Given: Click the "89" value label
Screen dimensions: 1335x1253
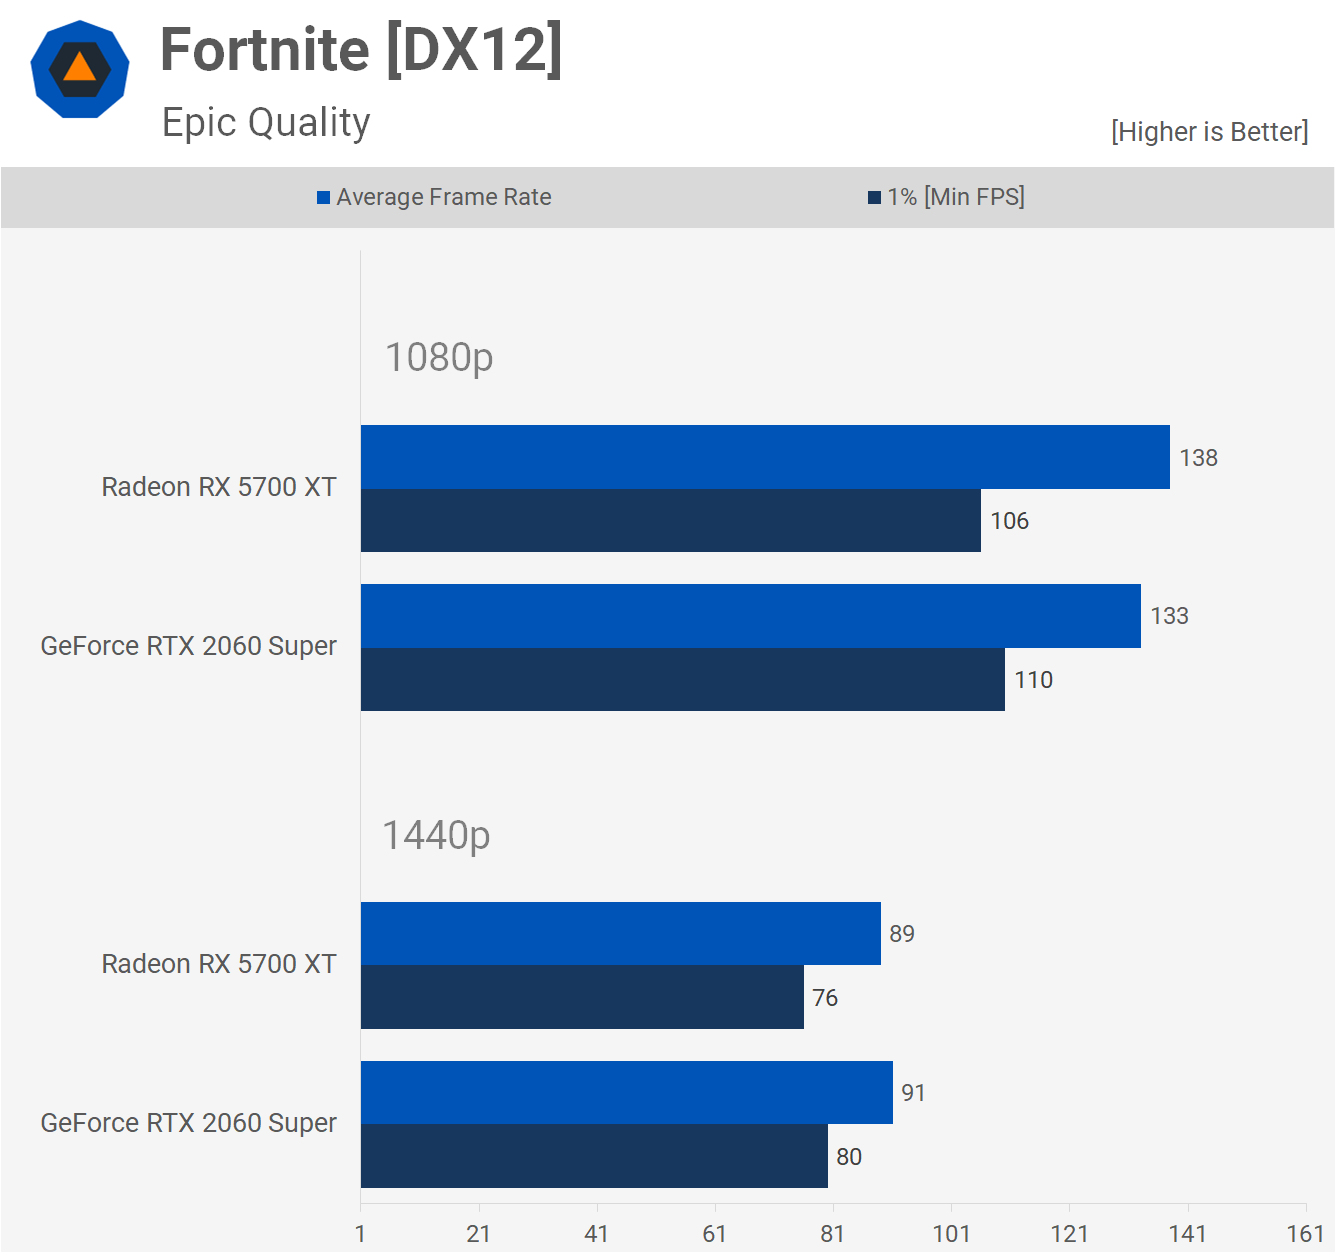Looking at the screenshot, I should (902, 934).
